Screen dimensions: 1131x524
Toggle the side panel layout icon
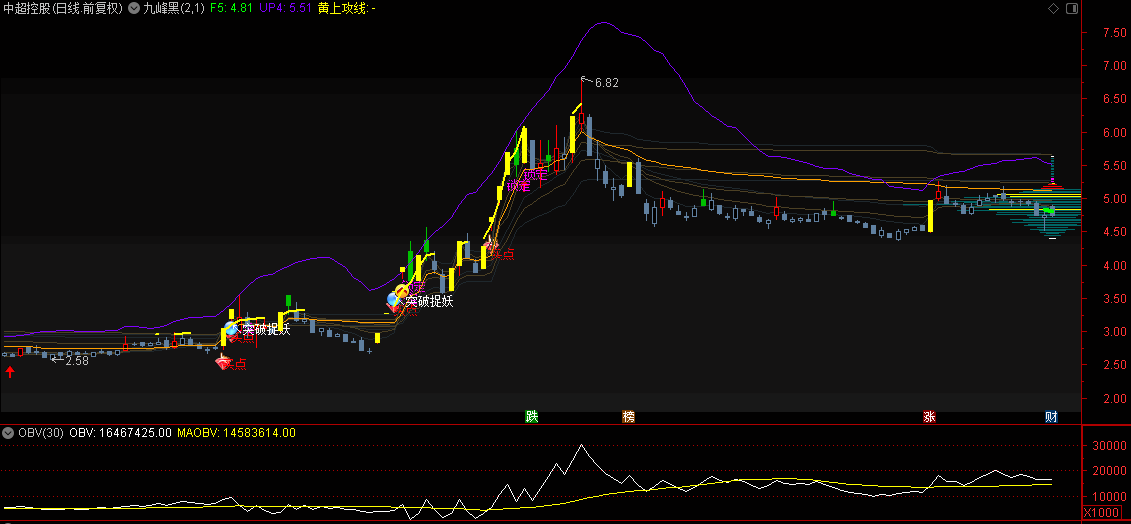click(x=1071, y=8)
